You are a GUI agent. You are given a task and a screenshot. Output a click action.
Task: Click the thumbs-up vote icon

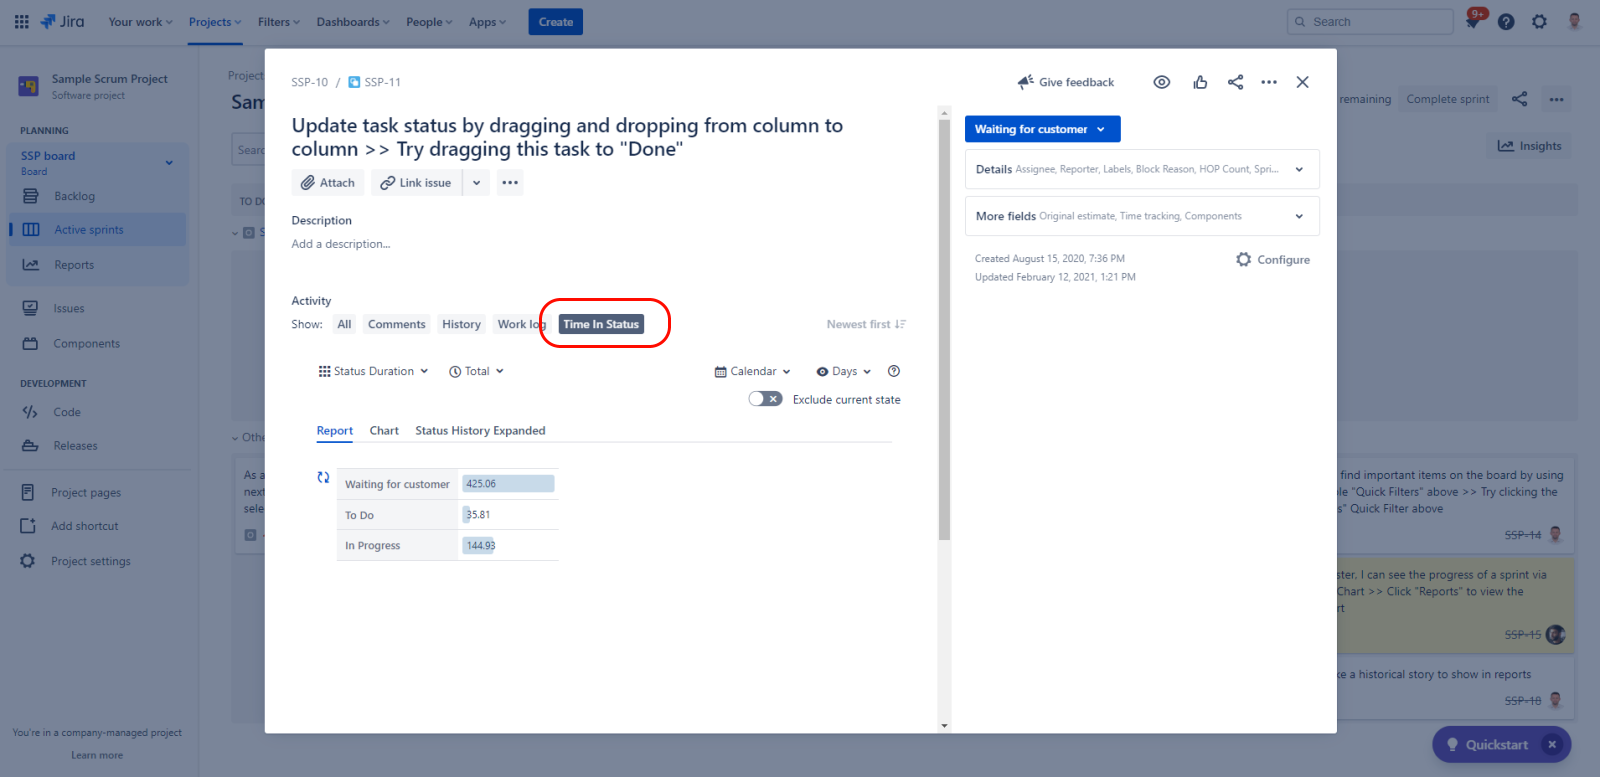point(1200,82)
